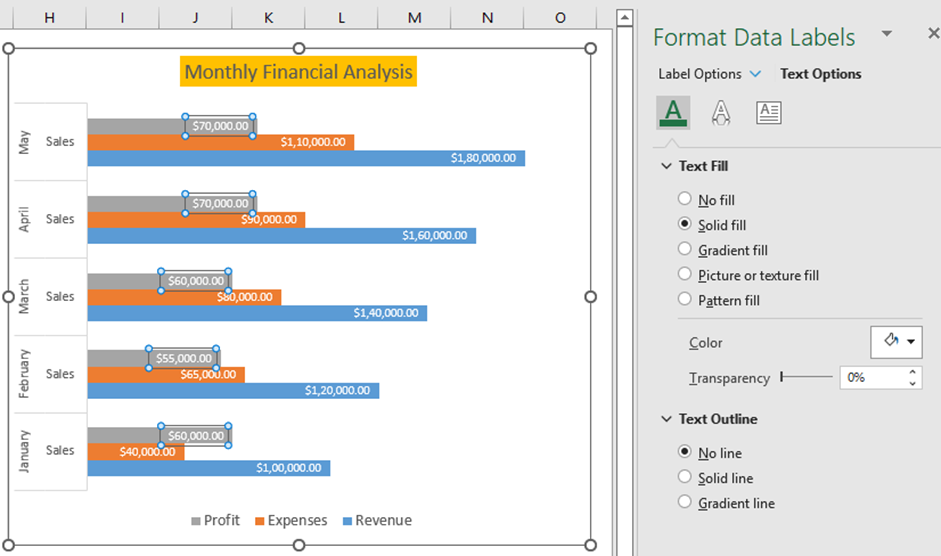Open the fill Color picker dropdown

896,342
